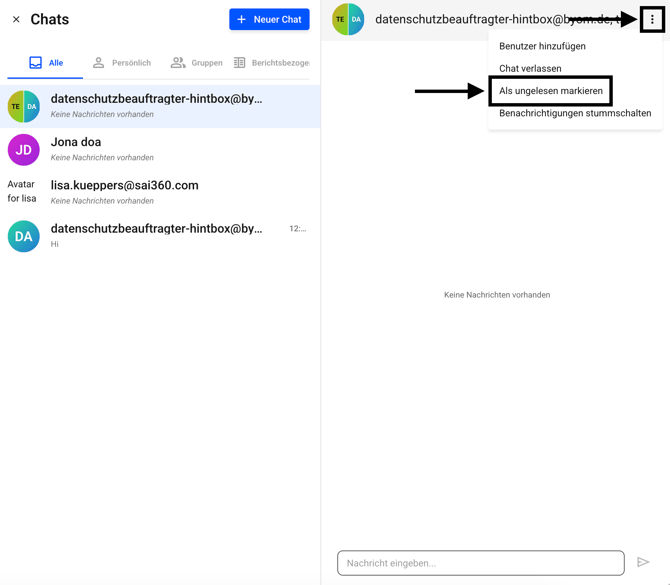
Task: Click the TE DA avatar in chat header
Action: tap(348, 19)
